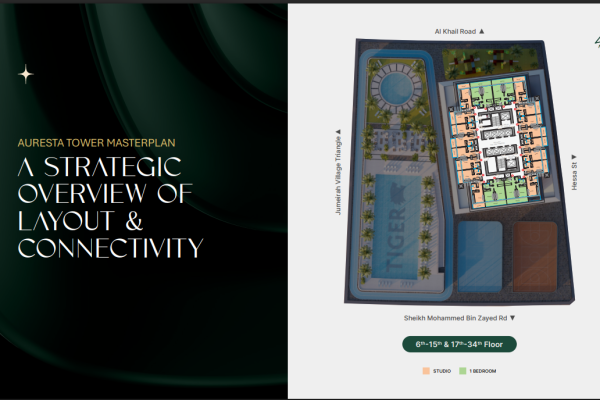Click the green 1 Bedroom legend swatch
This screenshot has height=400, width=600.
[462, 371]
